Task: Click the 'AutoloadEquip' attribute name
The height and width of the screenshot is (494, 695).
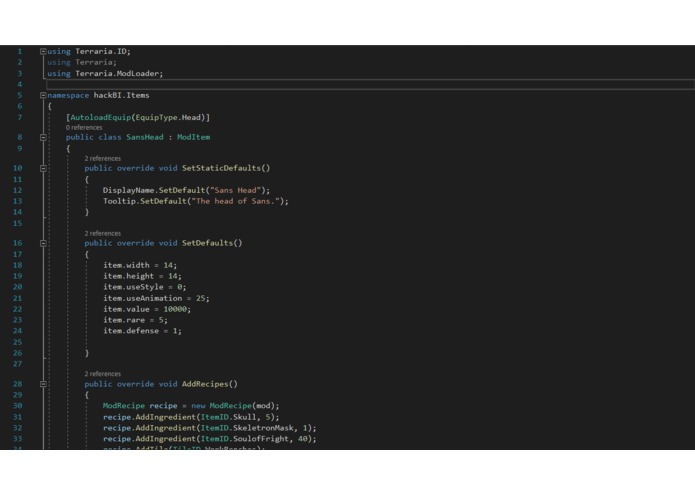Action: pos(100,117)
